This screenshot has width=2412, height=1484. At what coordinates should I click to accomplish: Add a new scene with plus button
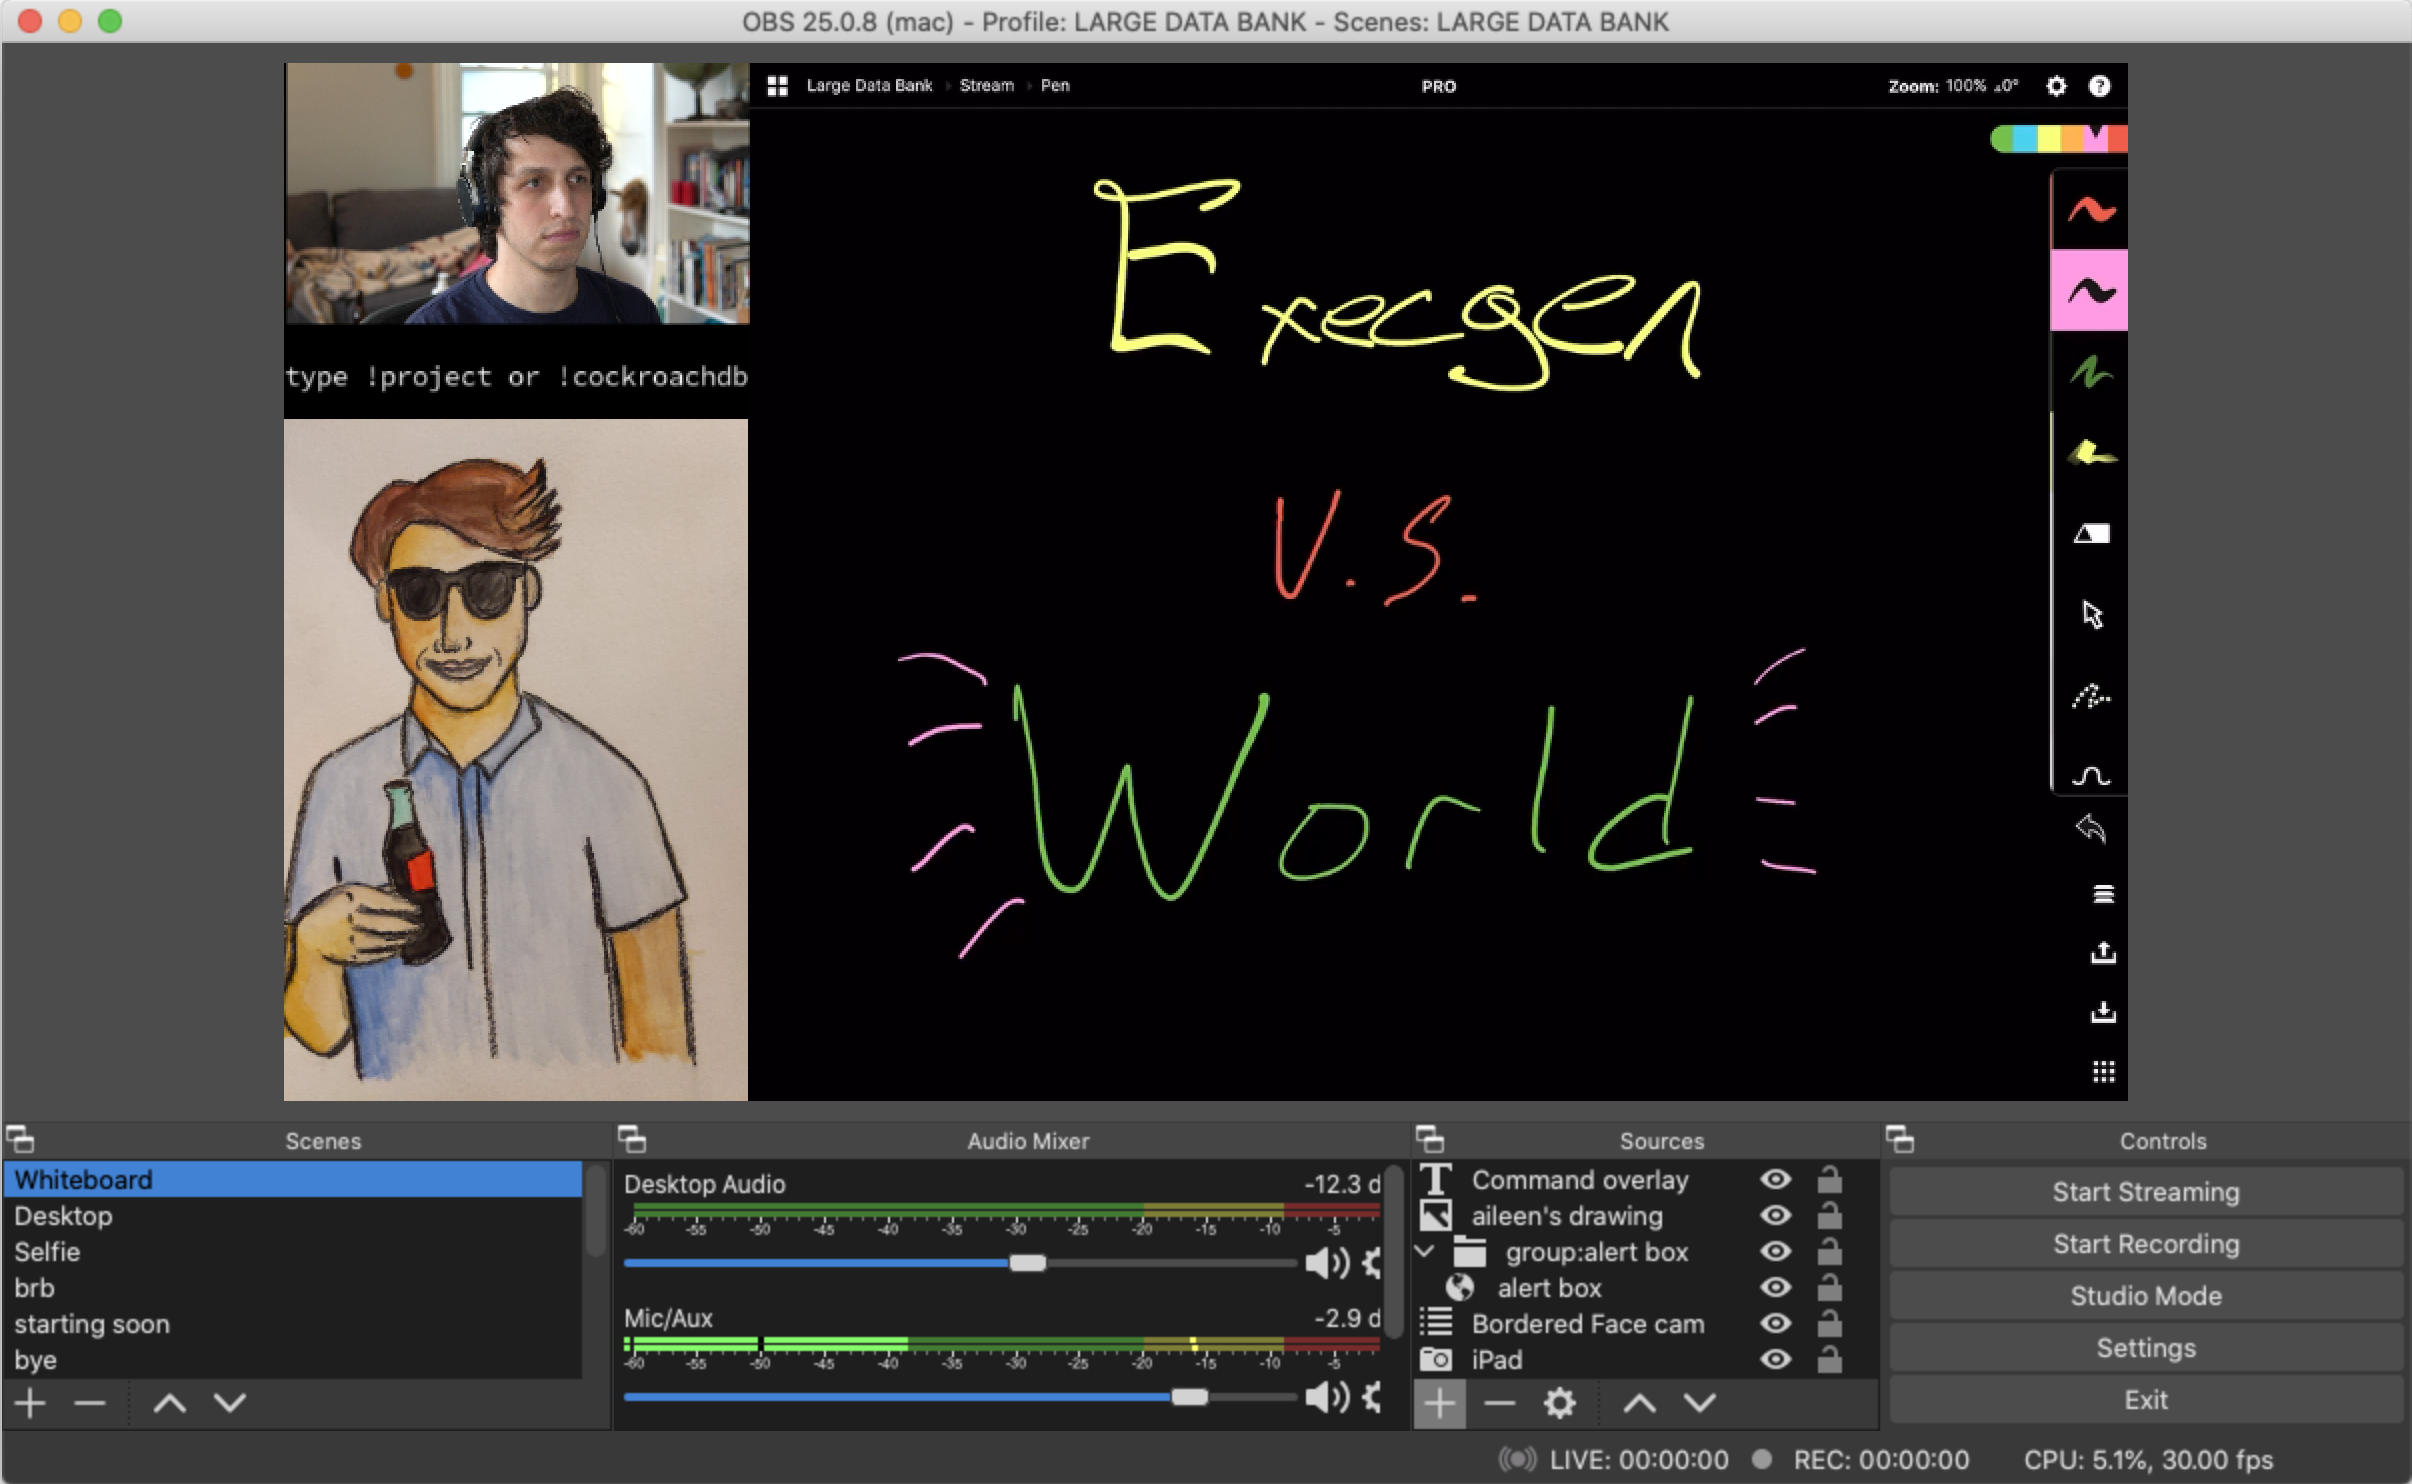pyautogui.click(x=30, y=1403)
